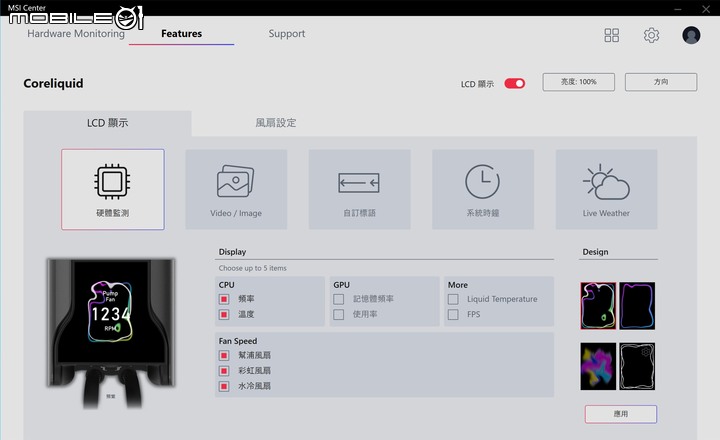Pick the Live Weather display mode

pos(606,189)
